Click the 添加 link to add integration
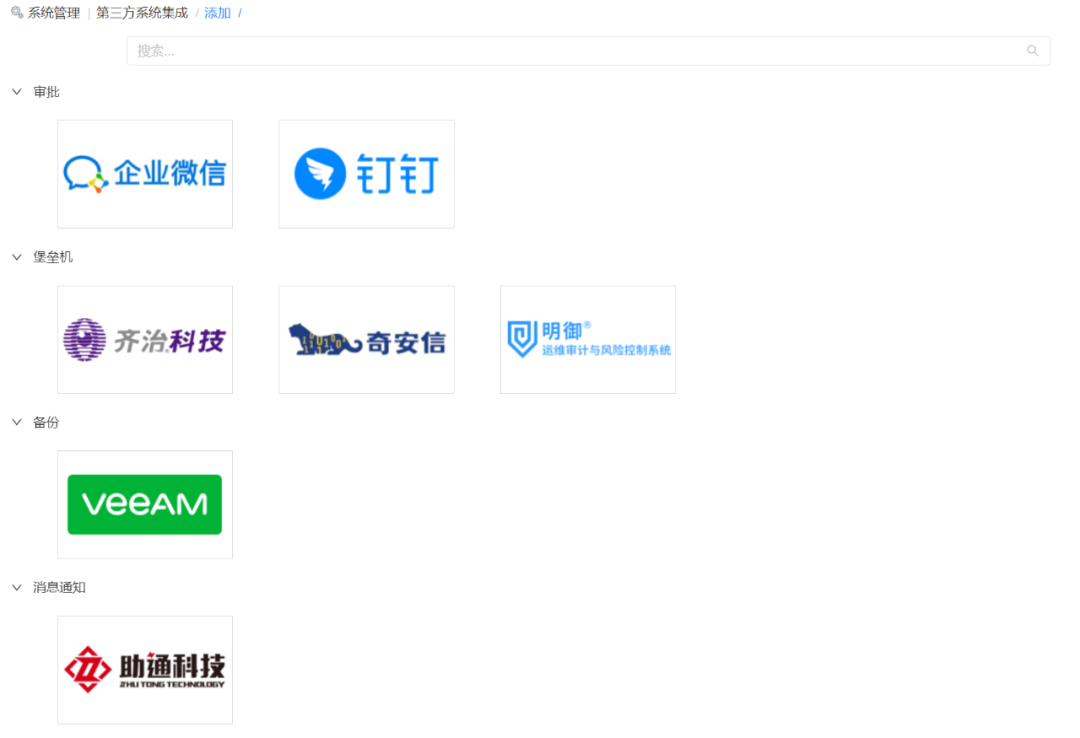The image size is (1080, 738). pyautogui.click(x=218, y=14)
